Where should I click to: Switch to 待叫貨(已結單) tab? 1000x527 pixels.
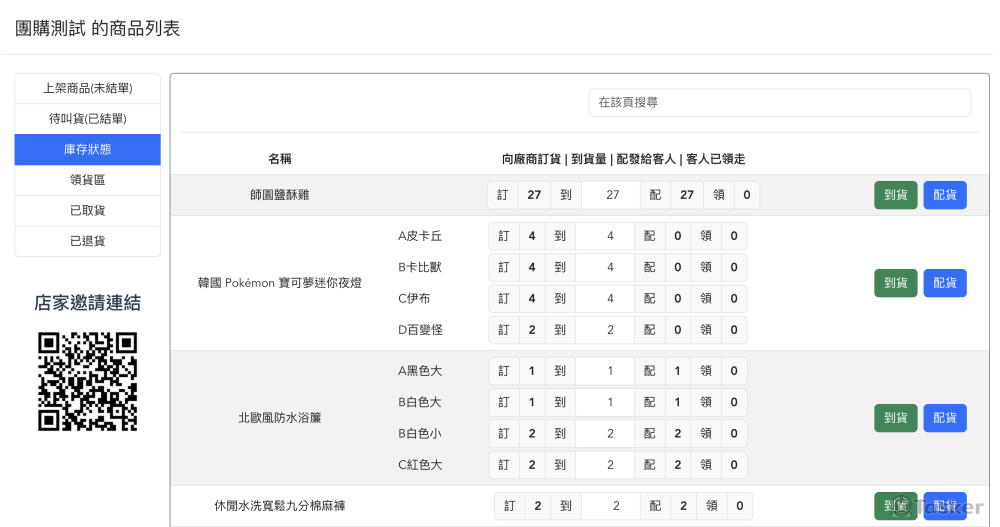tap(87, 119)
